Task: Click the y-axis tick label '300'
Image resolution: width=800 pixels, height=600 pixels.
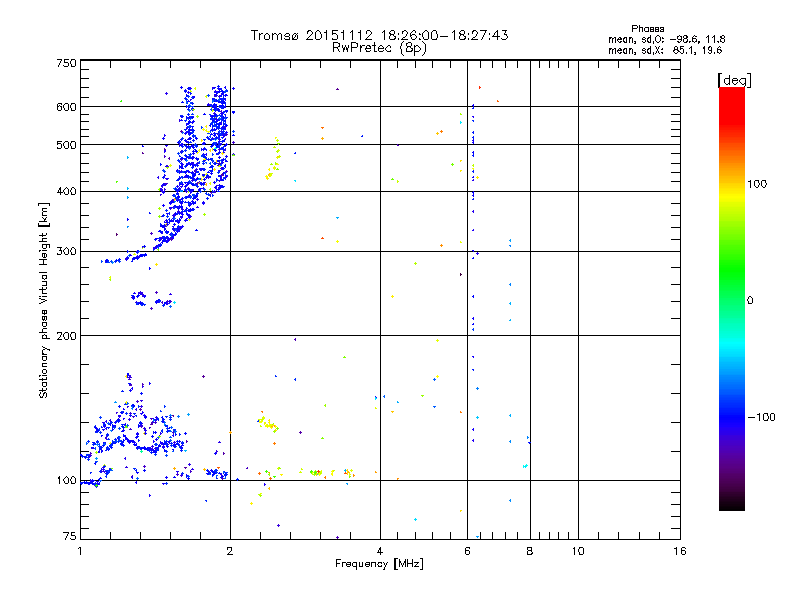Action: tap(66, 252)
